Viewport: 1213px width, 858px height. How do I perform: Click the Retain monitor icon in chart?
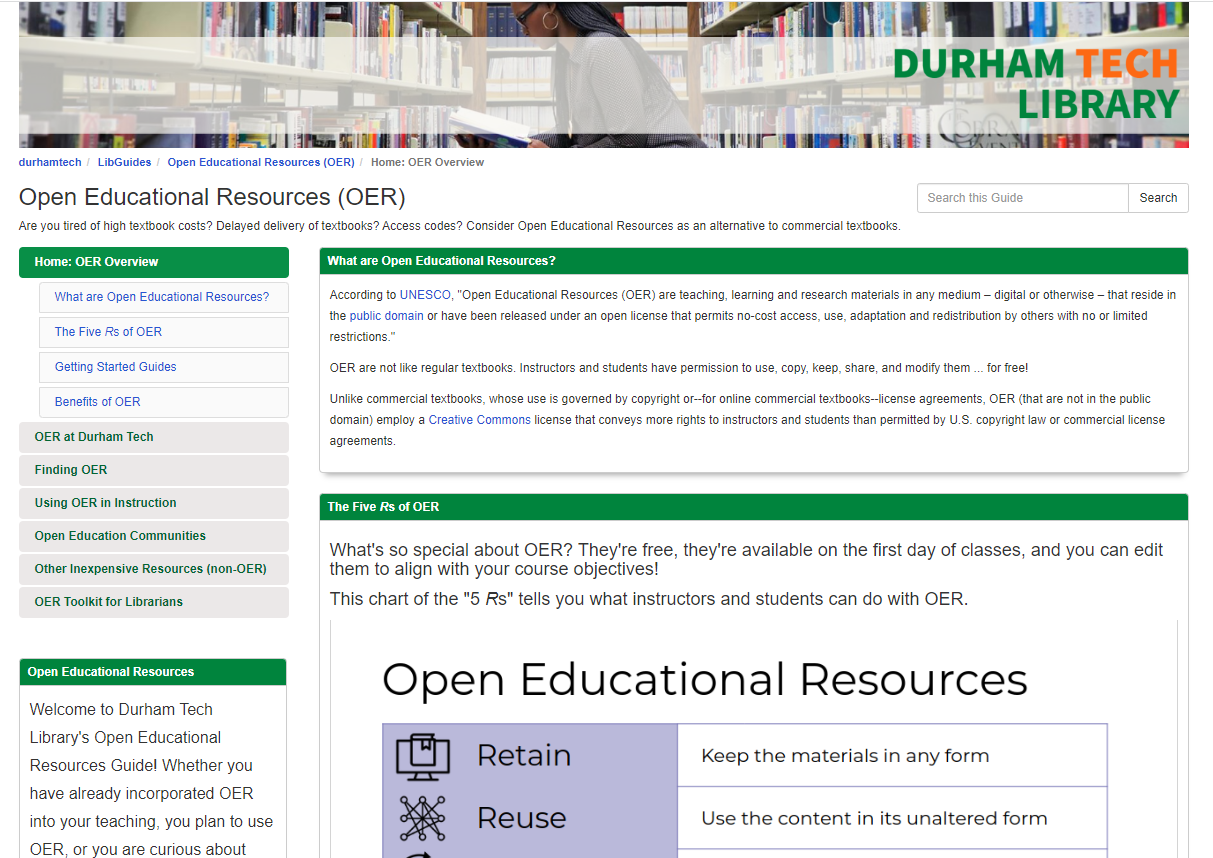(x=423, y=756)
